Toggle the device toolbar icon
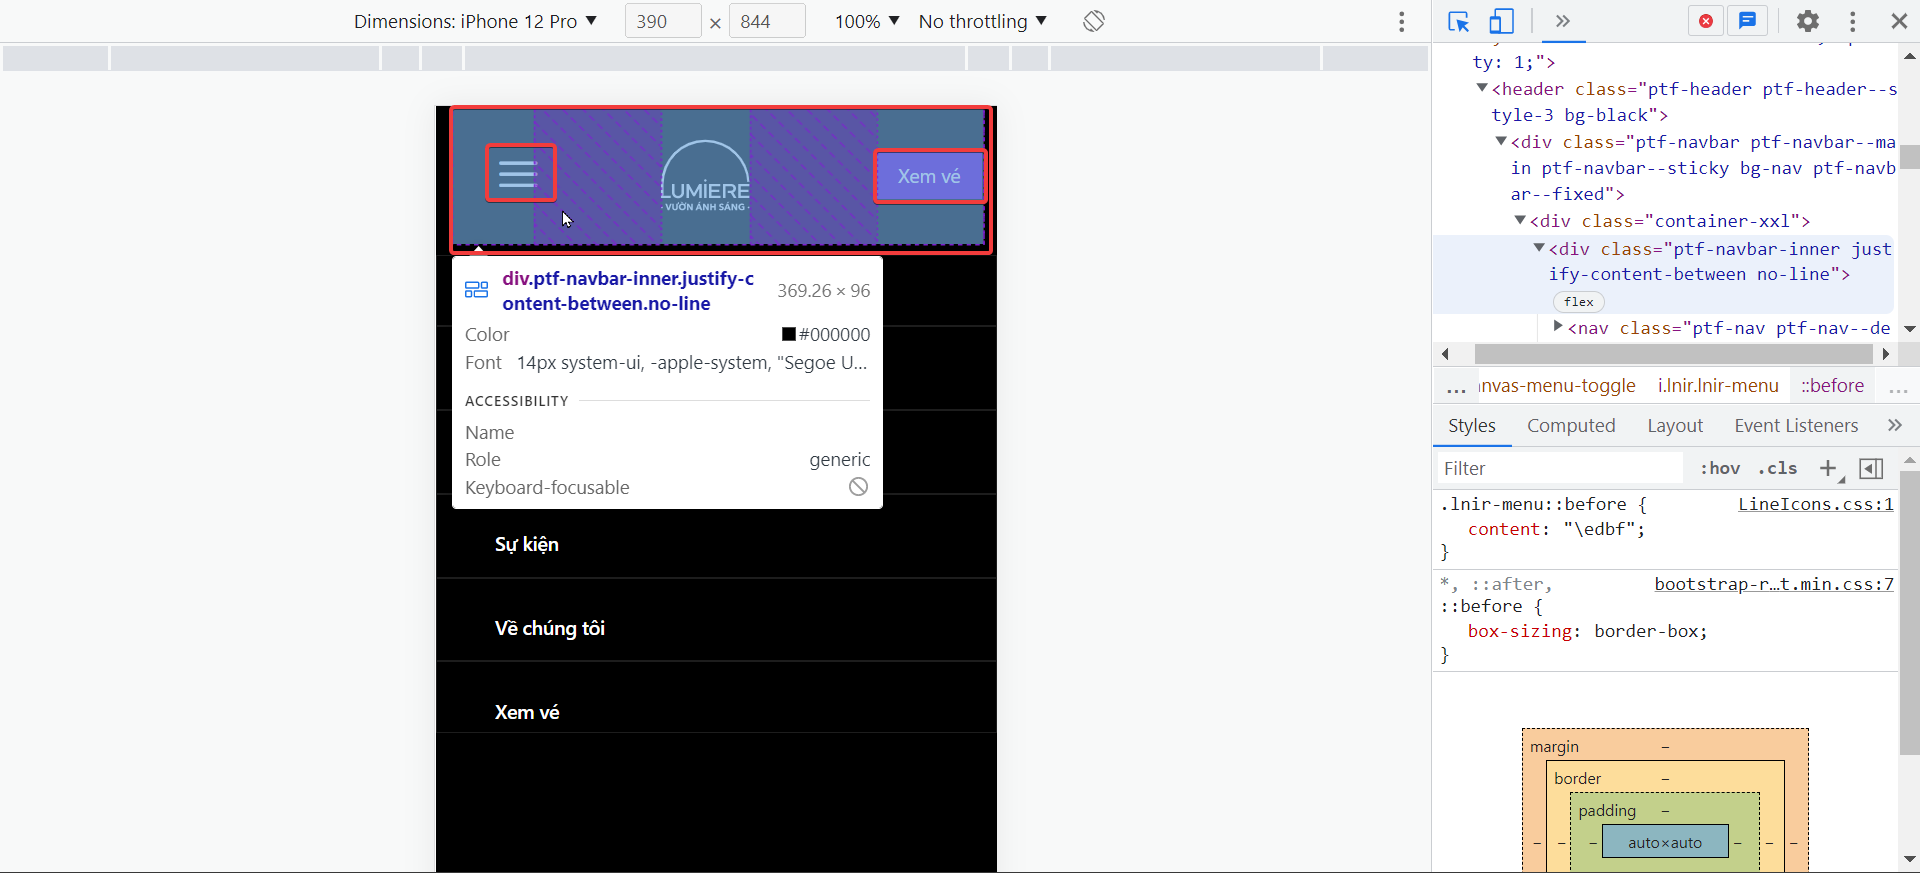Screen dimensions: 1920x873 click(x=1501, y=21)
